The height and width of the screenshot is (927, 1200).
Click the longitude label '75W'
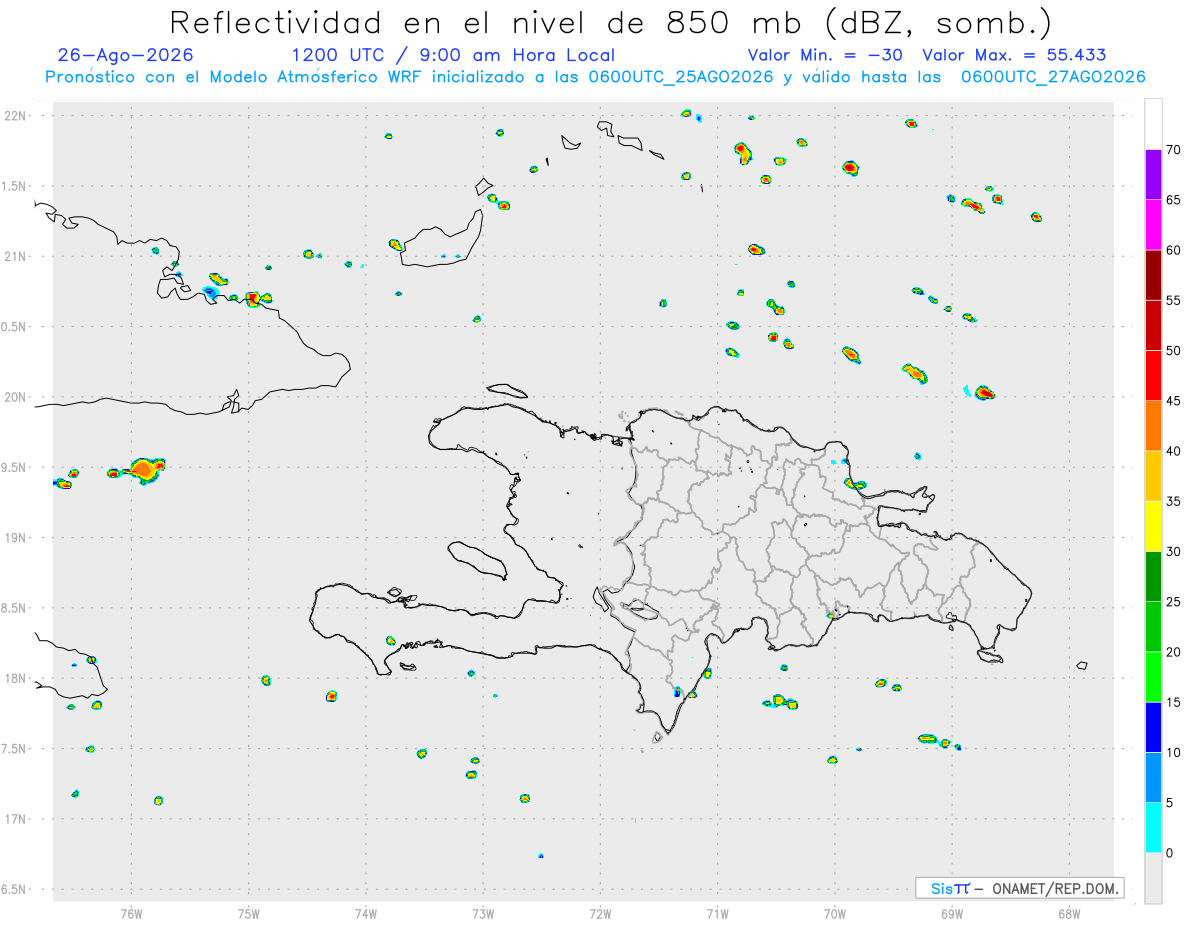click(x=248, y=914)
